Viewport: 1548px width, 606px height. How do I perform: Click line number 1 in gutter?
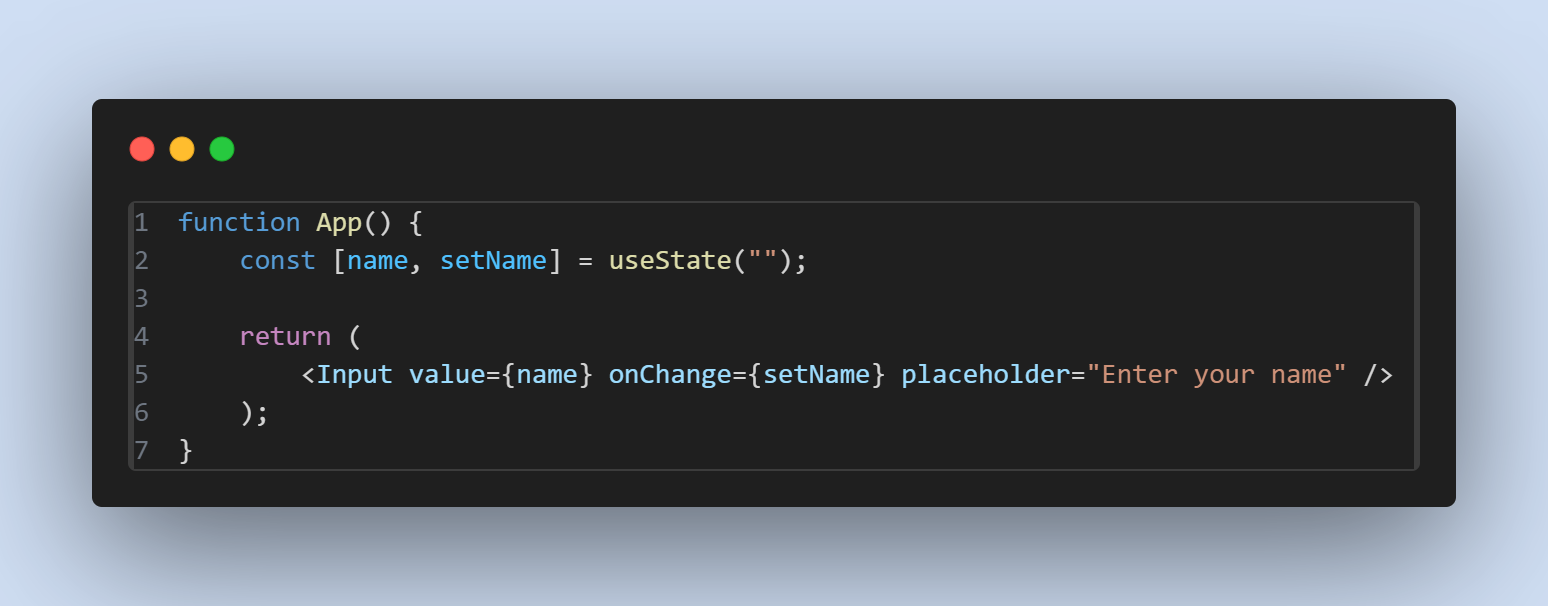click(141, 222)
